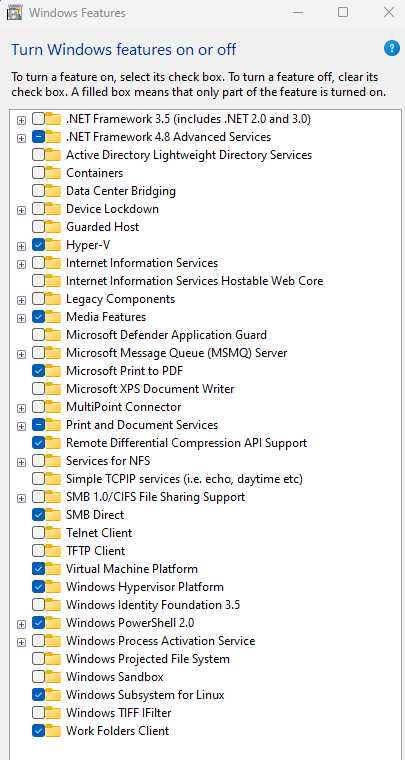Click folder icon next to Guarded Host
The width and height of the screenshot is (405, 760).
coord(53,227)
